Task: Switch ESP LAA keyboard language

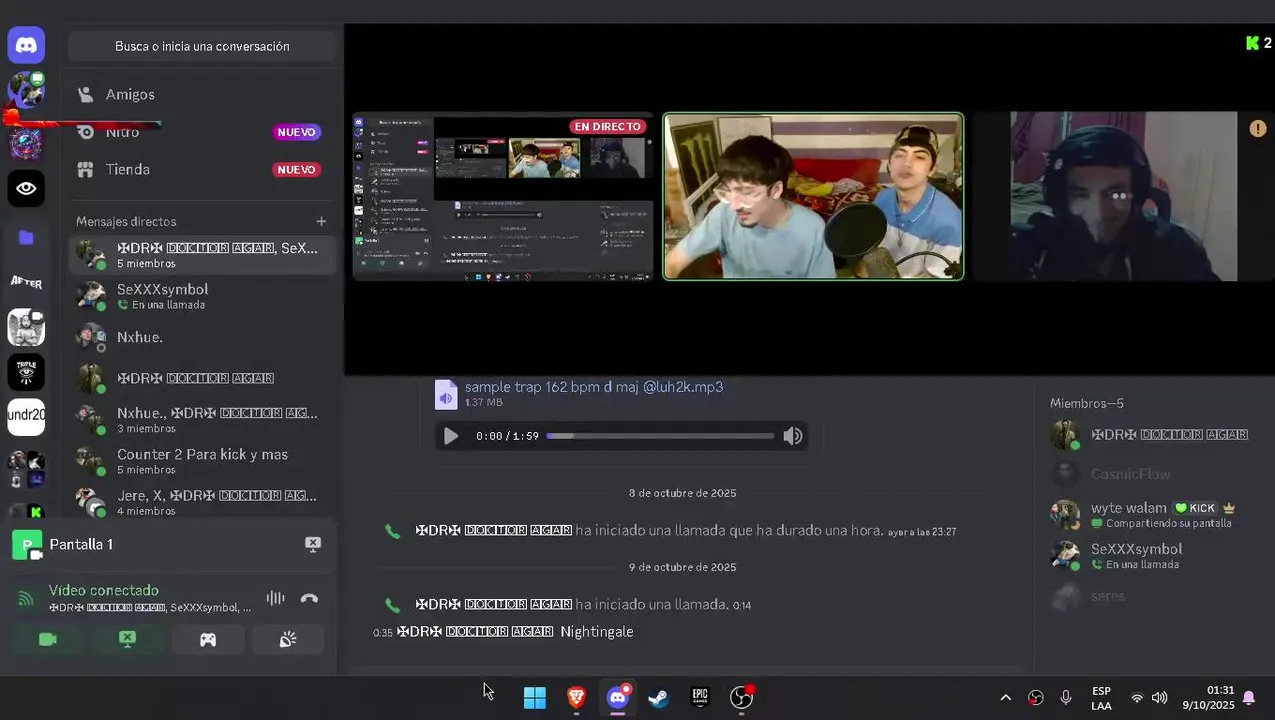Action: [1101, 697]
